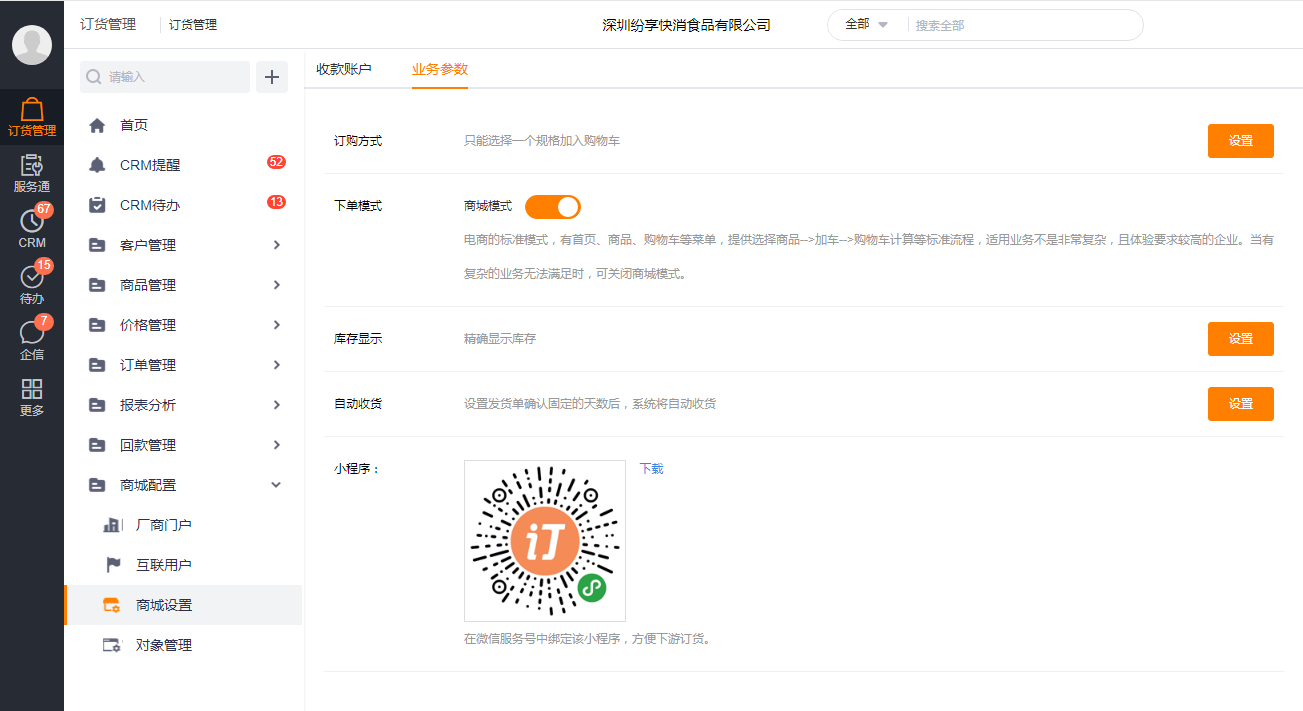Expand the 报表分析 chevron
1303x711 pixels.
tap(277, 405)
